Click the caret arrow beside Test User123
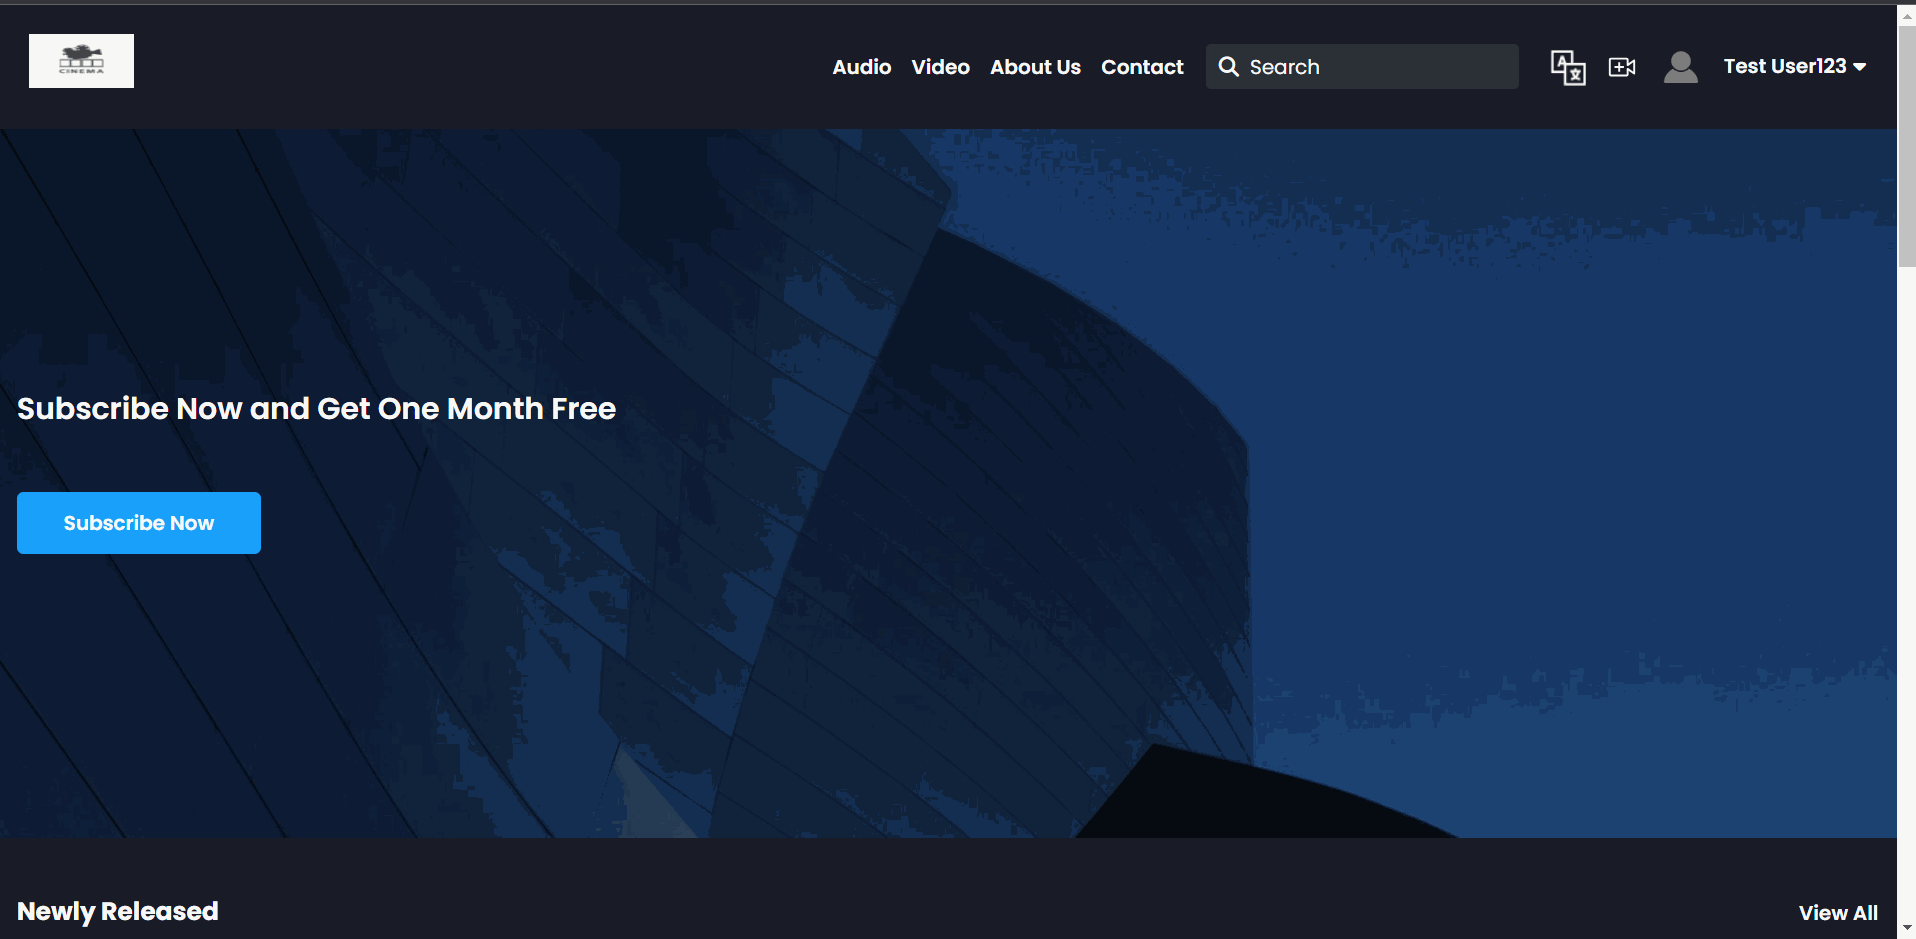1916x939 pixels. (x=1860, y=67)
